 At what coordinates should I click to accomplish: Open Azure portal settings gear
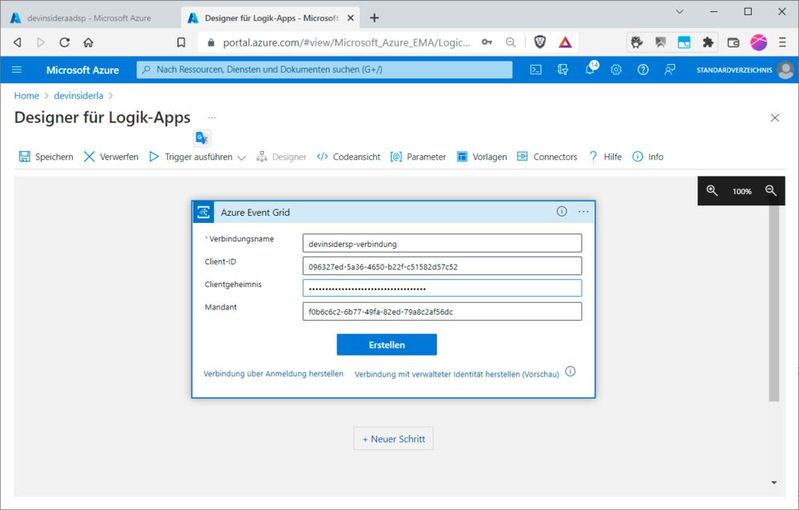tap(616, 70)
